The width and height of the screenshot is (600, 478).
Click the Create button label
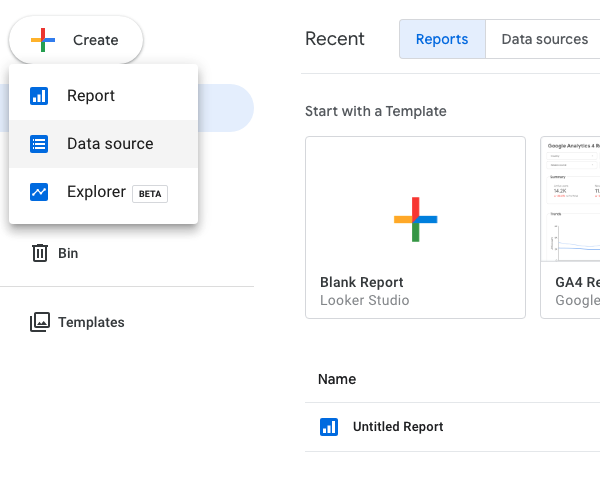(x=96, y=40)
